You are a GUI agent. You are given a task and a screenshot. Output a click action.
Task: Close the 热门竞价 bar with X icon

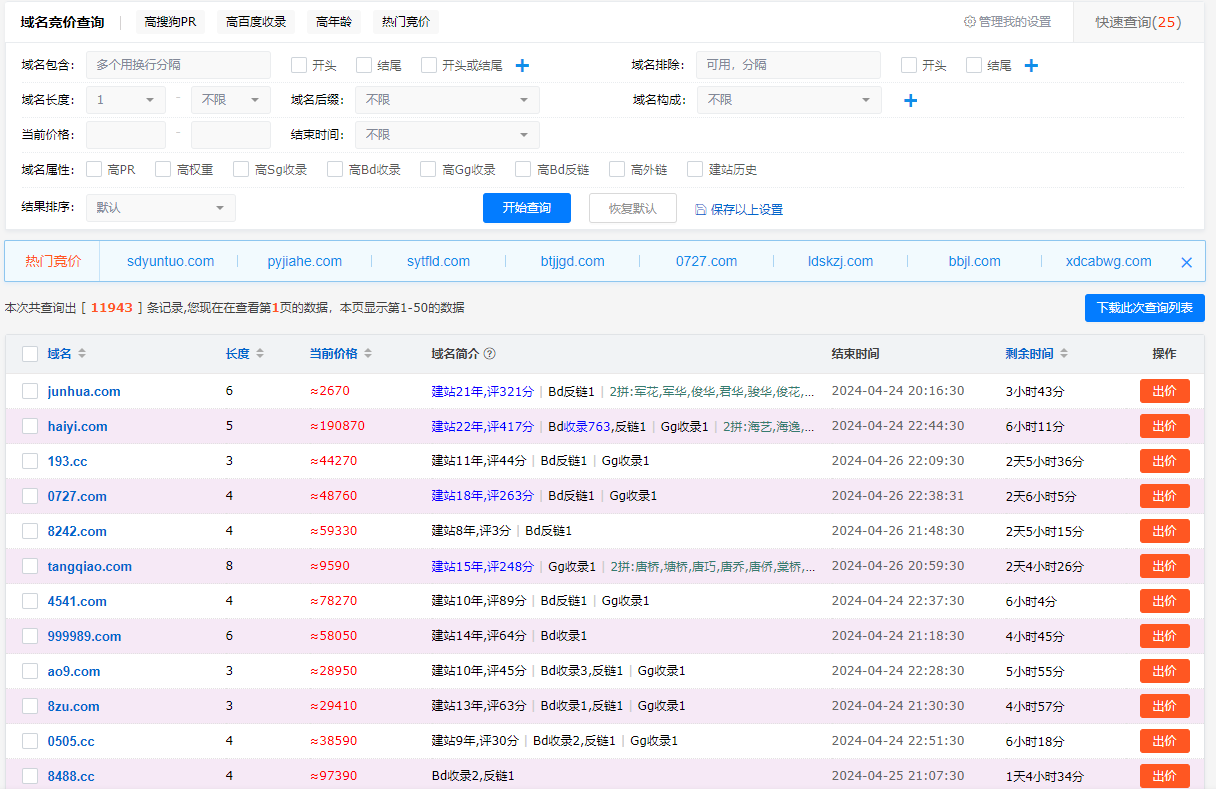click(1187, 262)
